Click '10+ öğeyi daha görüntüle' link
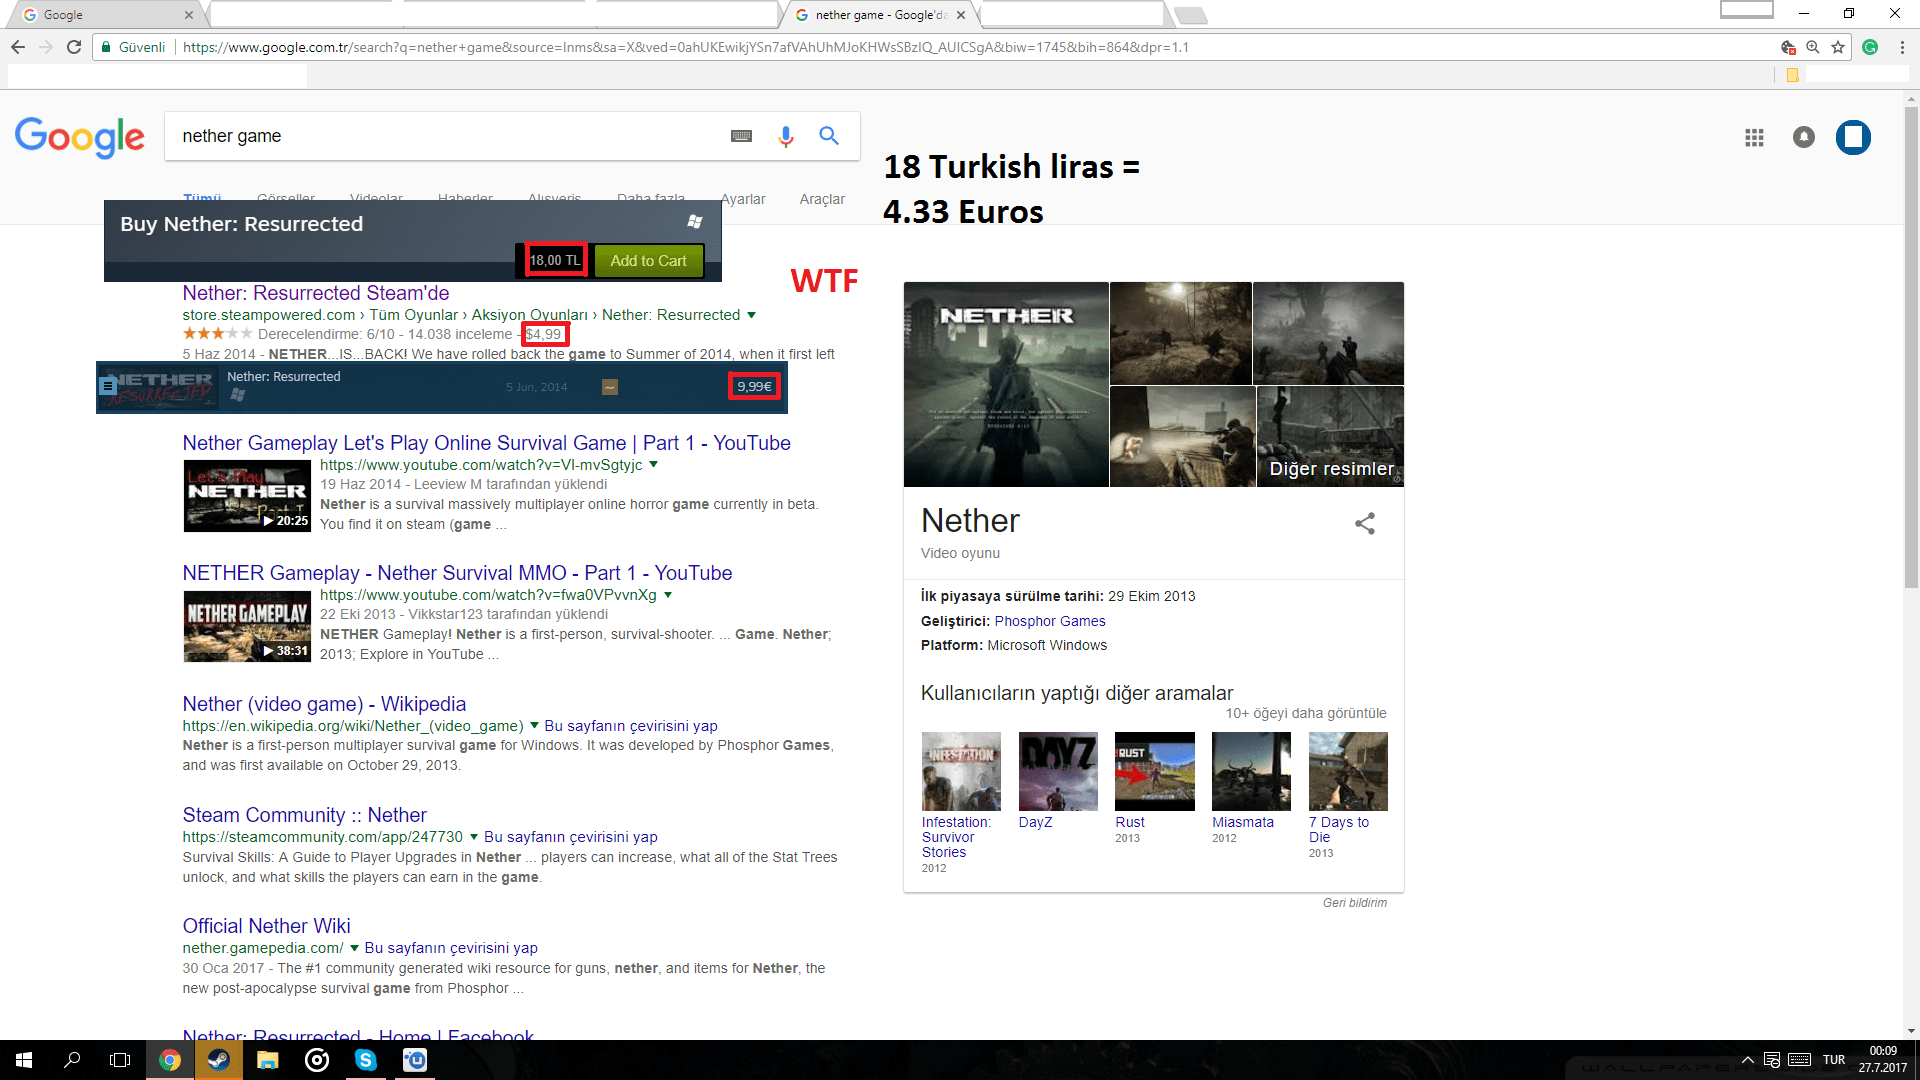Viewport: 1920px width, 1080px height. (x=1306, y=713)
